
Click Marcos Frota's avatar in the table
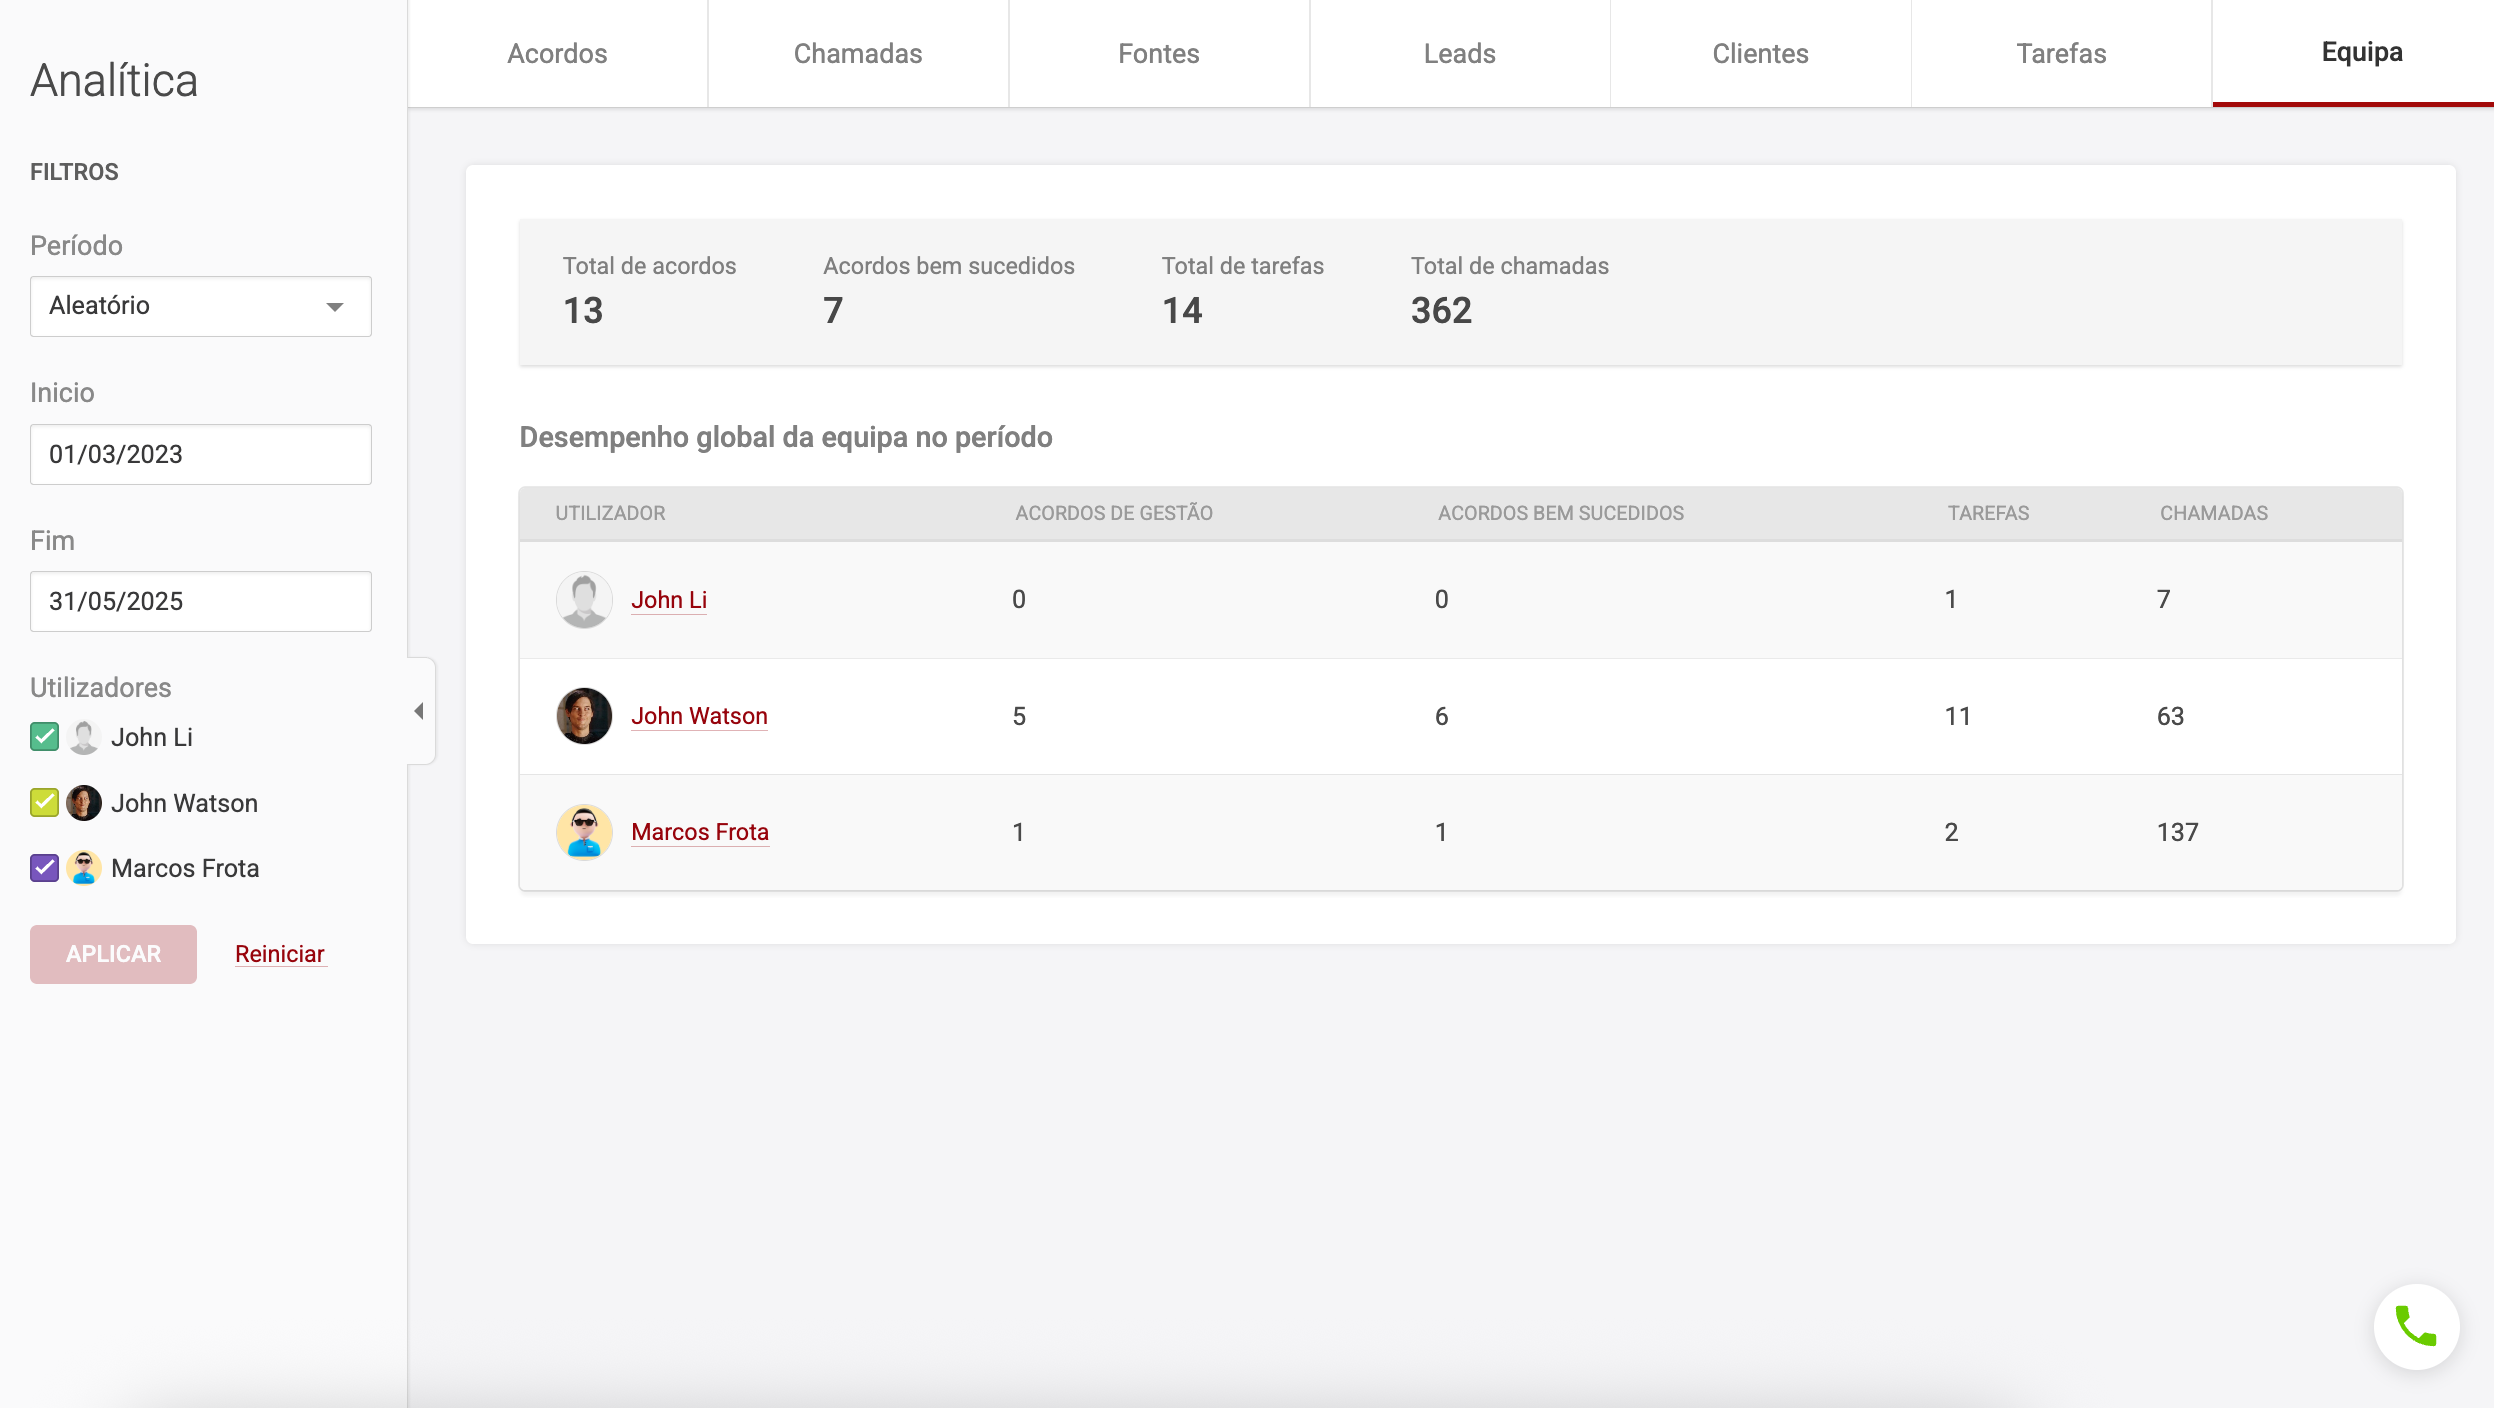point(584,832)
